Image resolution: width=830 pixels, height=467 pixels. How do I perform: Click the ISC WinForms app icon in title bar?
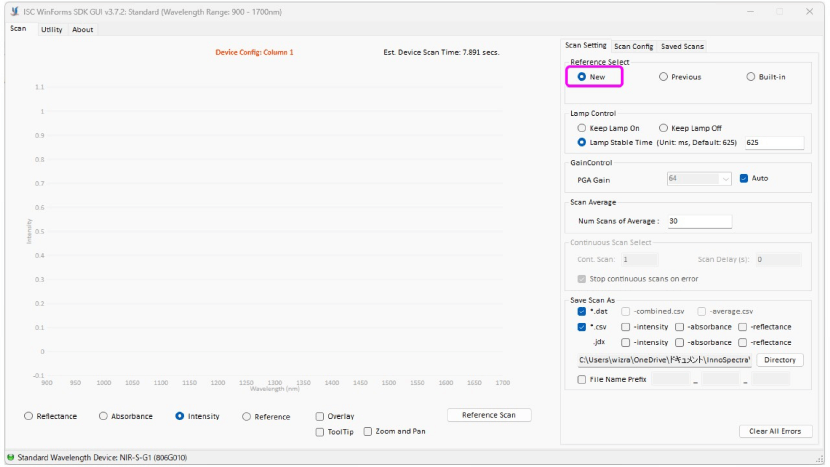(14, 11)
